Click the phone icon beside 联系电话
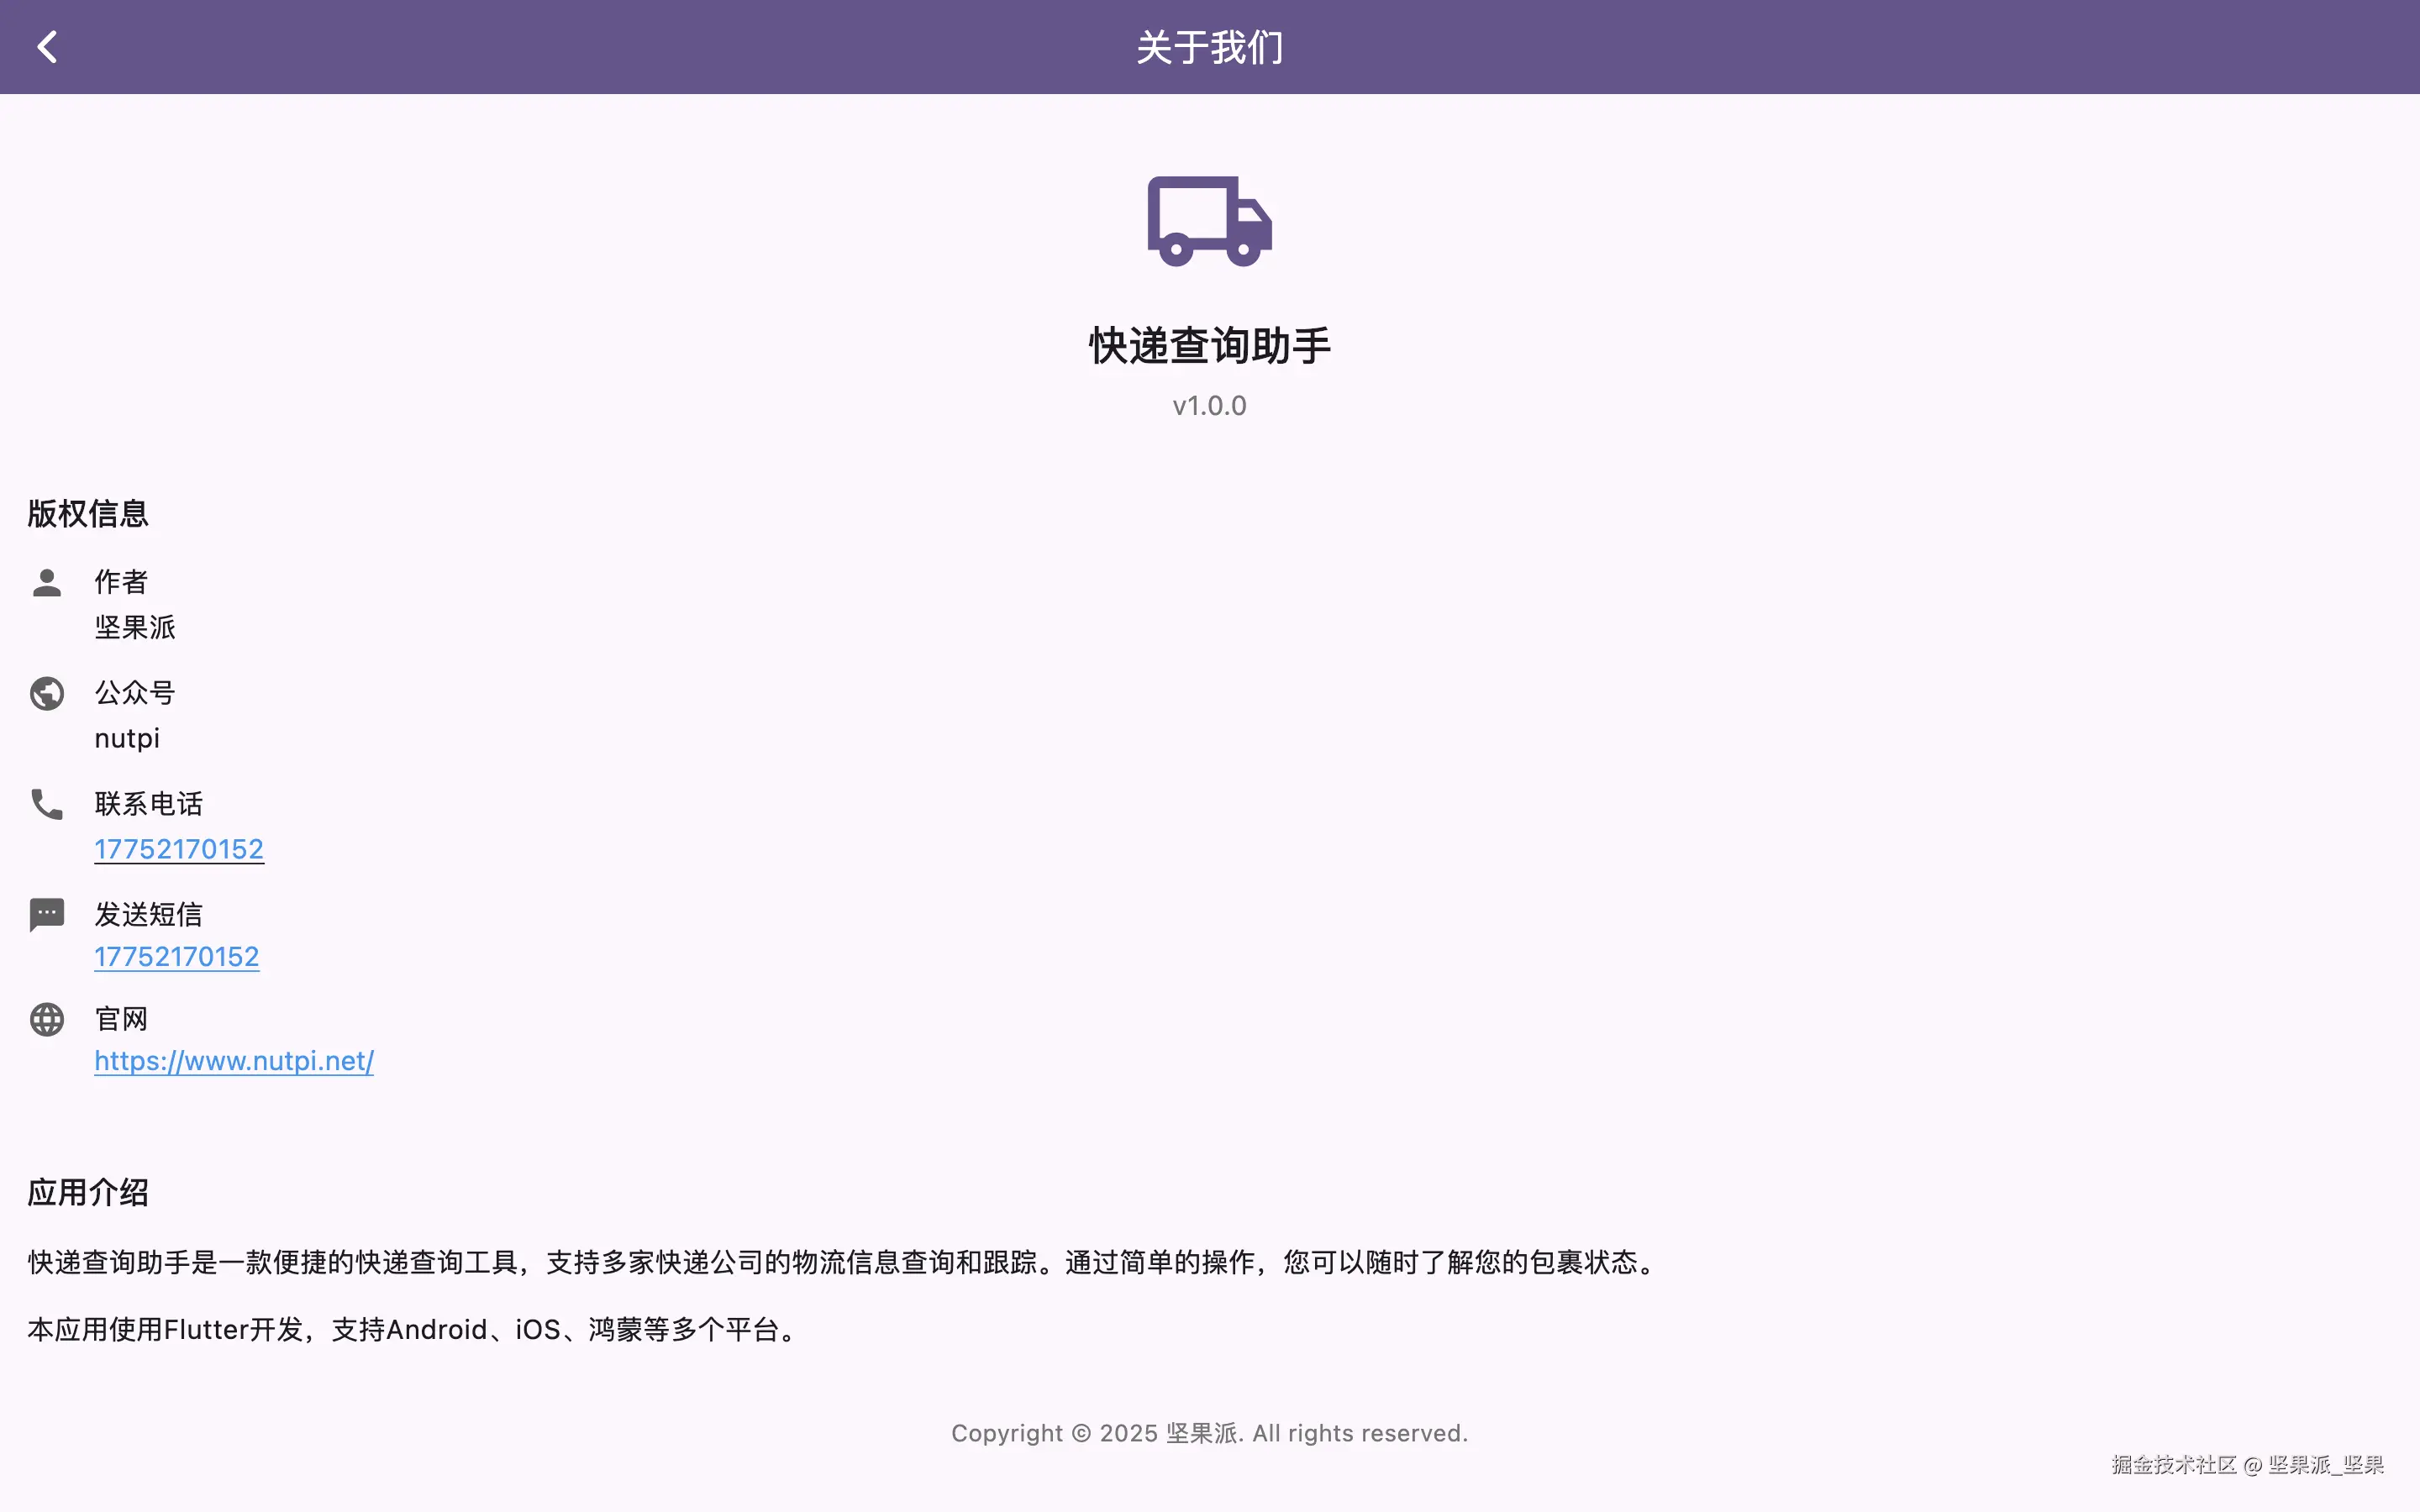This screenshot has height=1512, width=2420. pyautogui.click(x=46, y=805)
